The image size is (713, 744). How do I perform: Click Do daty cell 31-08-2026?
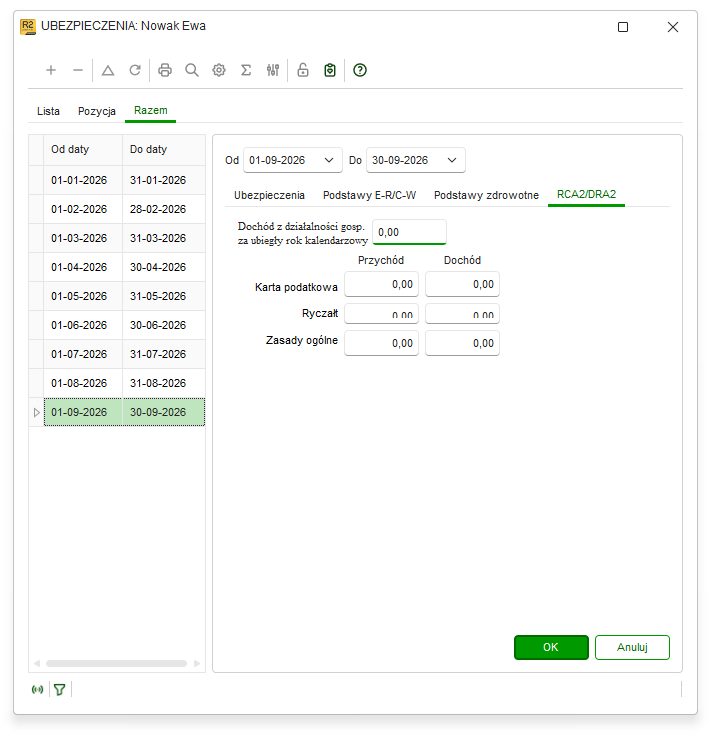tap(164, 383)
